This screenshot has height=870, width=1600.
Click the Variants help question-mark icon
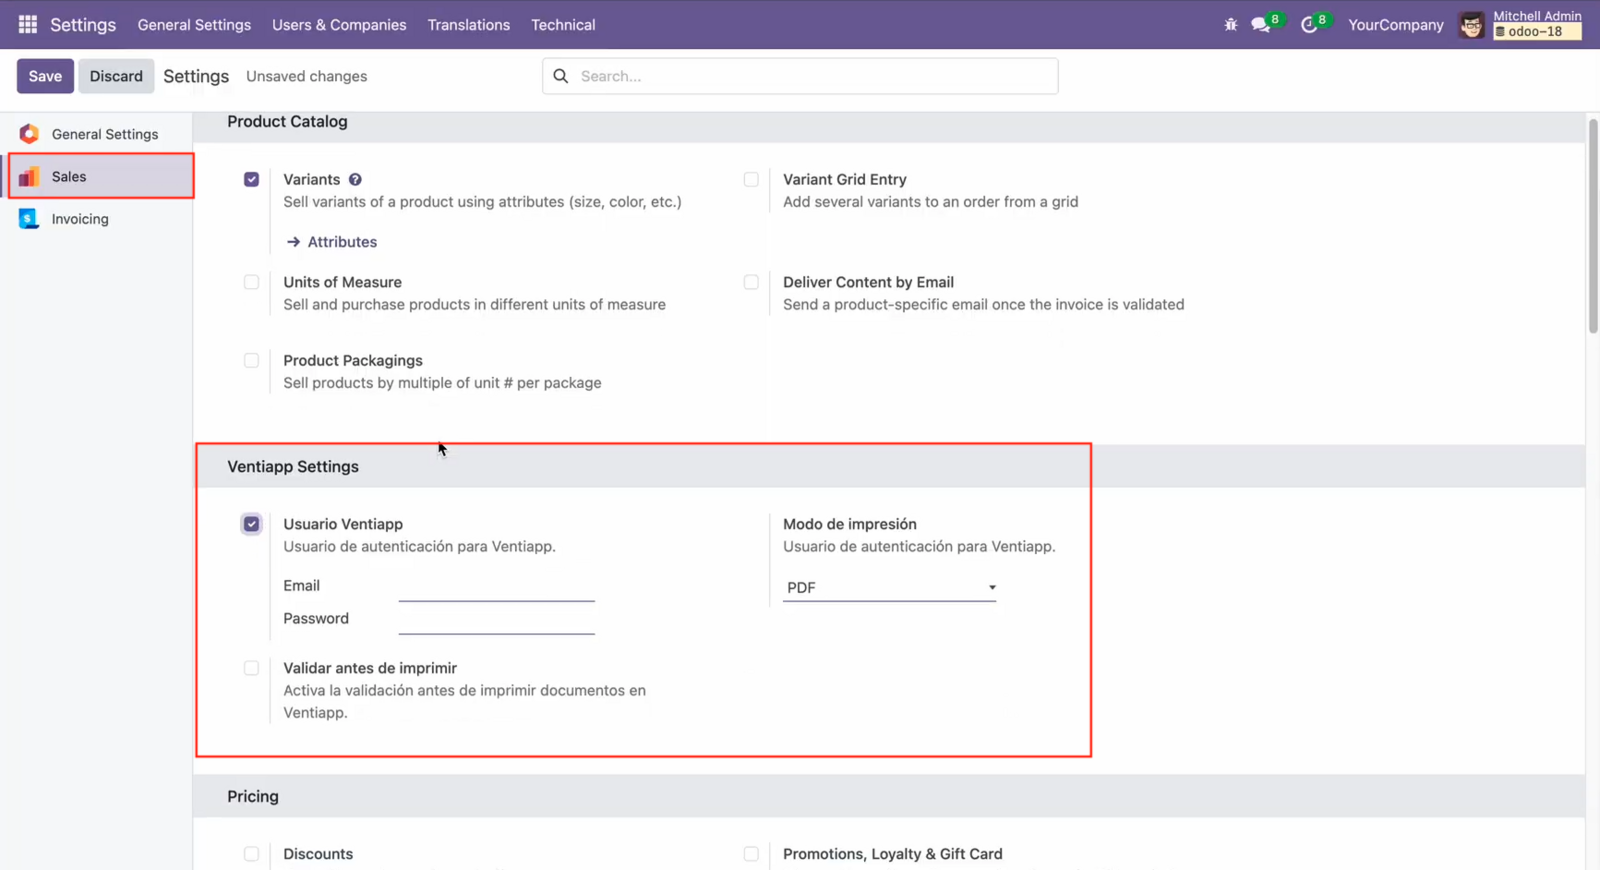[355, 180]
